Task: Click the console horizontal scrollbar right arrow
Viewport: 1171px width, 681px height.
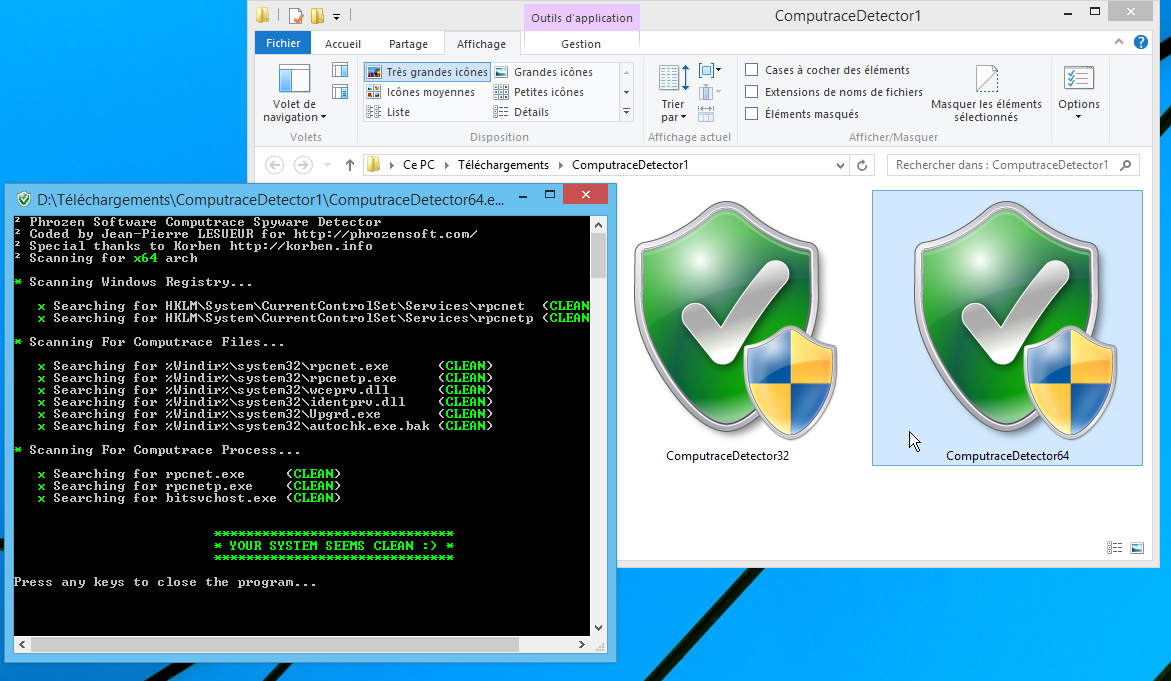Action: coord(582,644)
